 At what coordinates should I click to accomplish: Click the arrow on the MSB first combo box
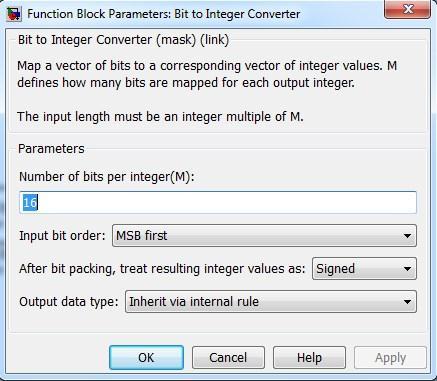(407, 236)
